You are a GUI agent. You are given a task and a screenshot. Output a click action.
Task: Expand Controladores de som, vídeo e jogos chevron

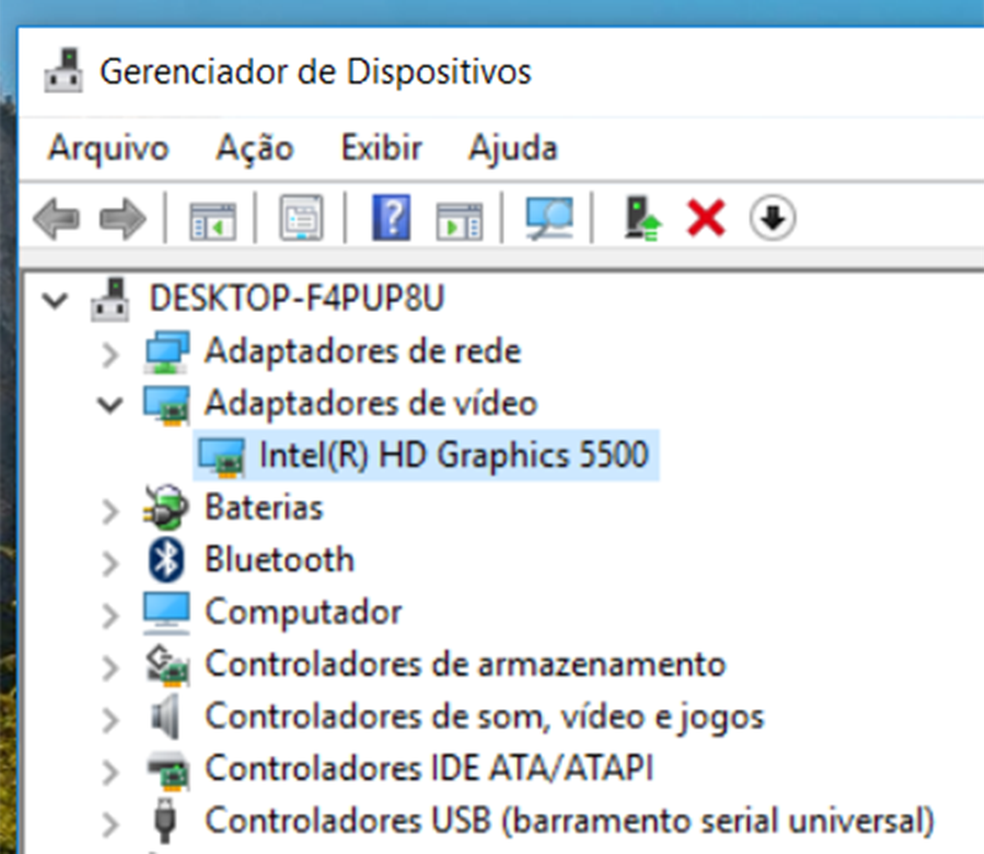pyautogui.click(x=110, y=720)
